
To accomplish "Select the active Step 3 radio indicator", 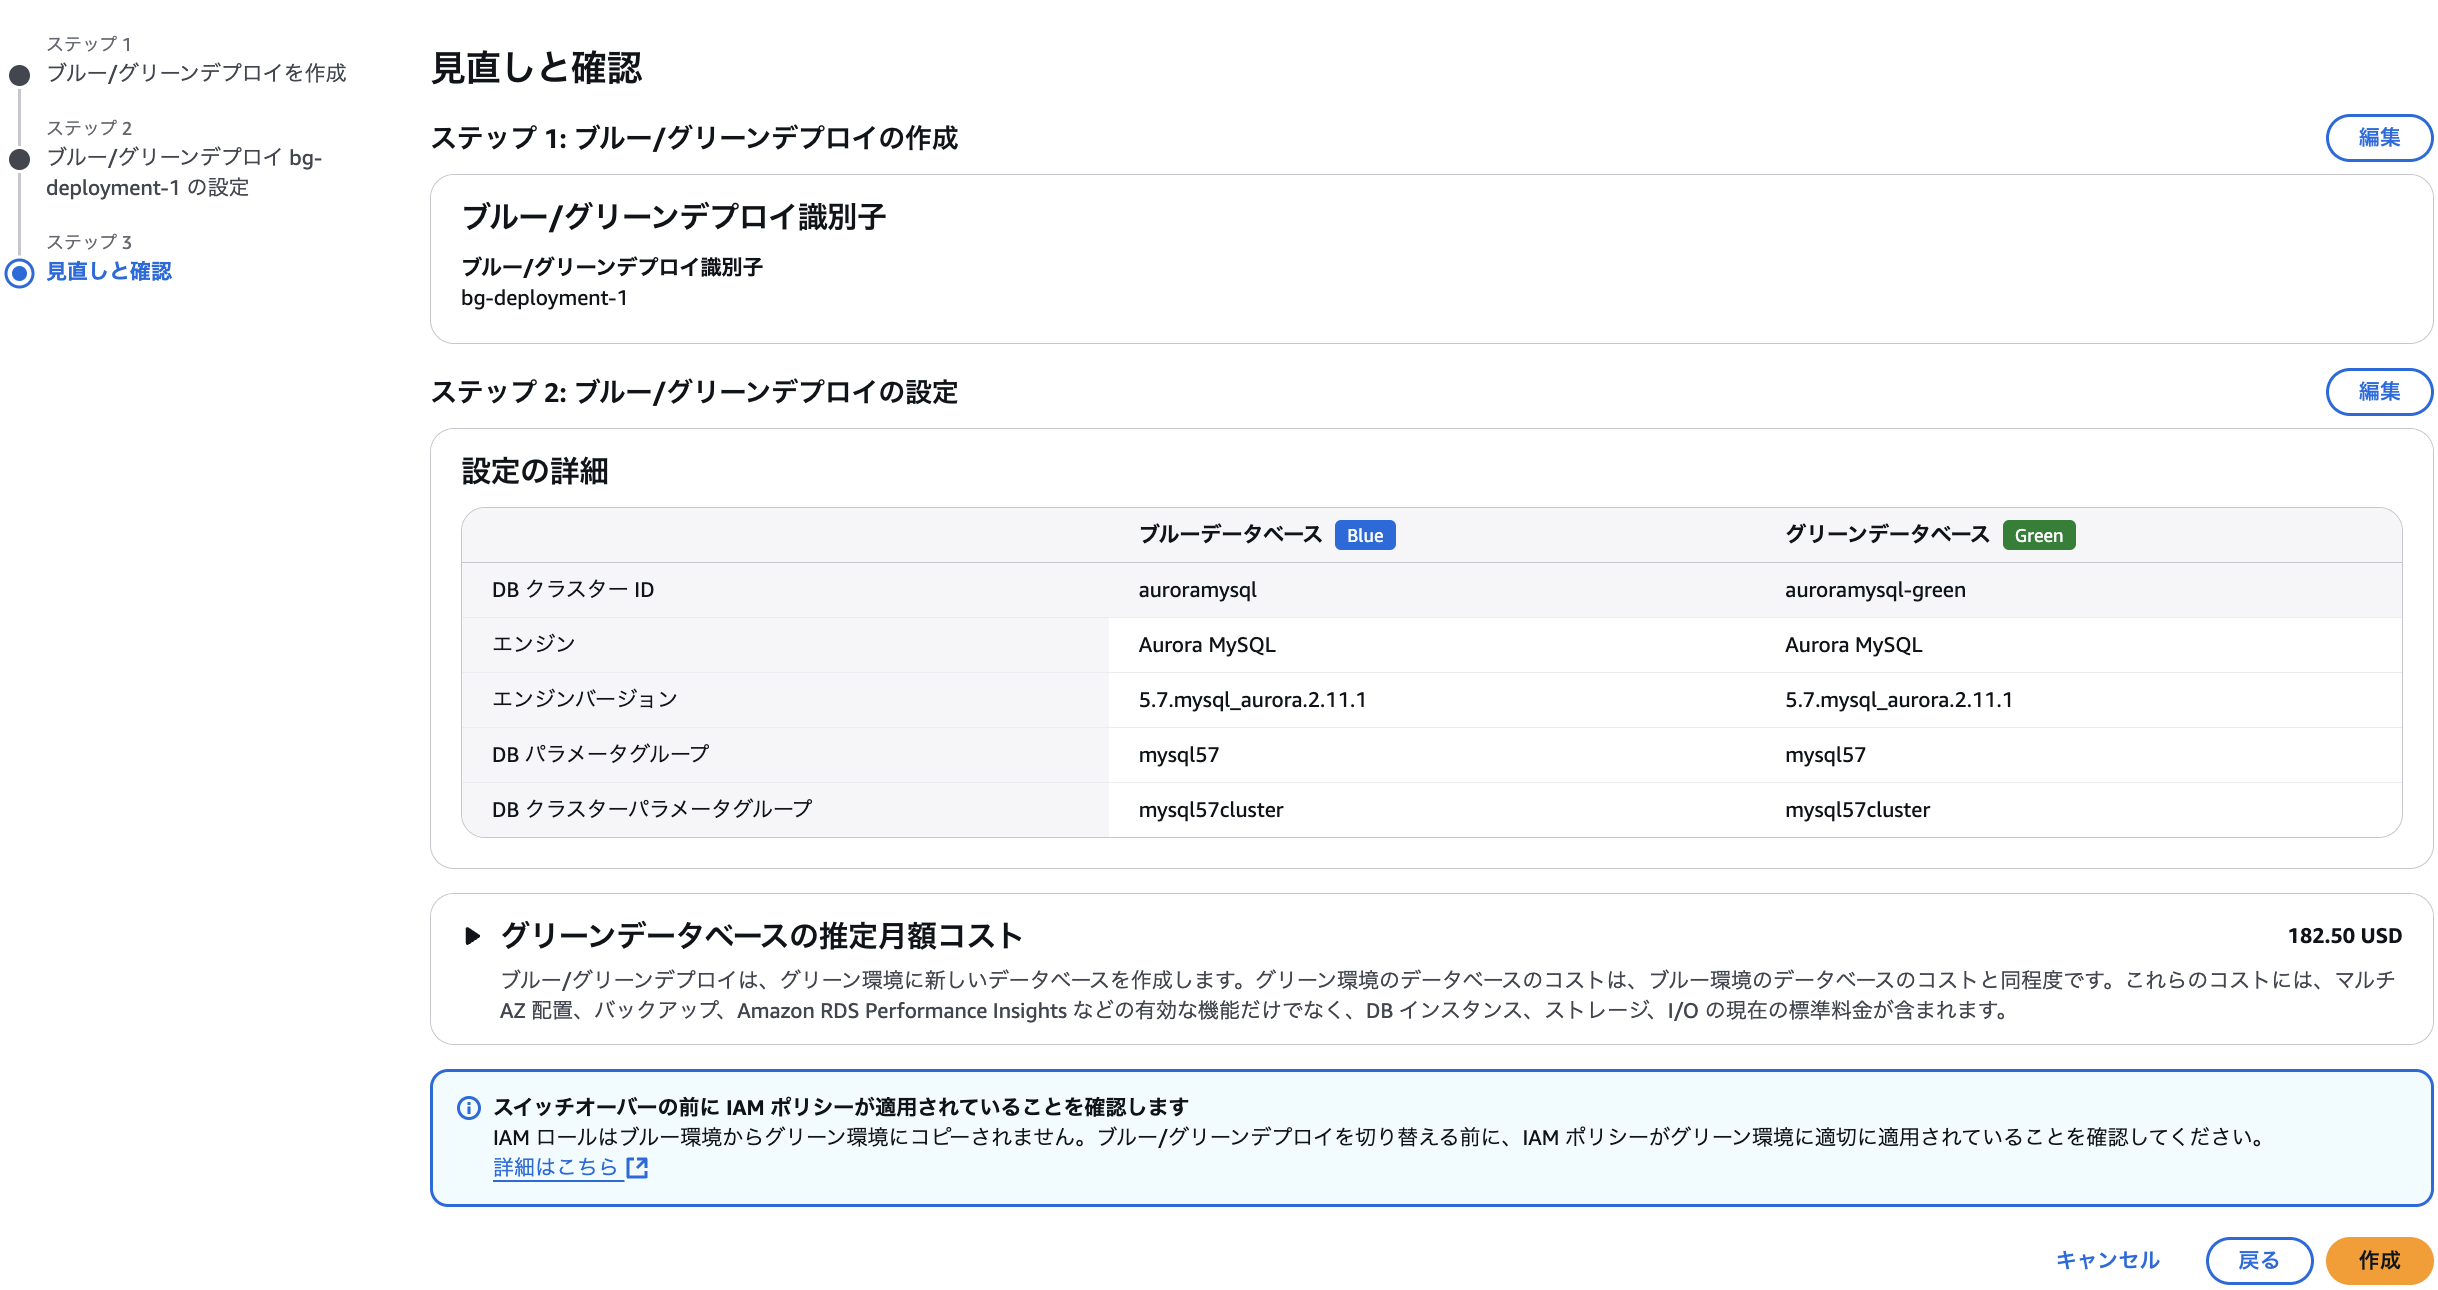I will click(x=19, y=272).
